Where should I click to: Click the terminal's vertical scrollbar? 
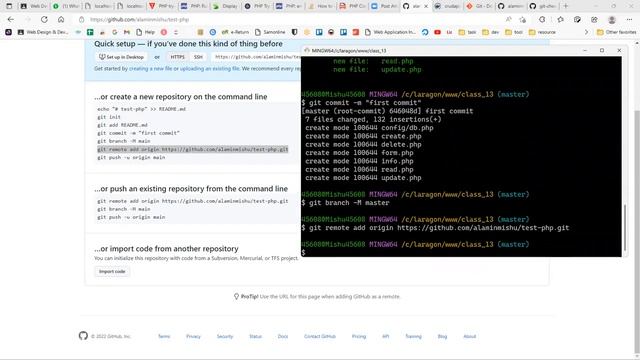[x=624, y=227]
